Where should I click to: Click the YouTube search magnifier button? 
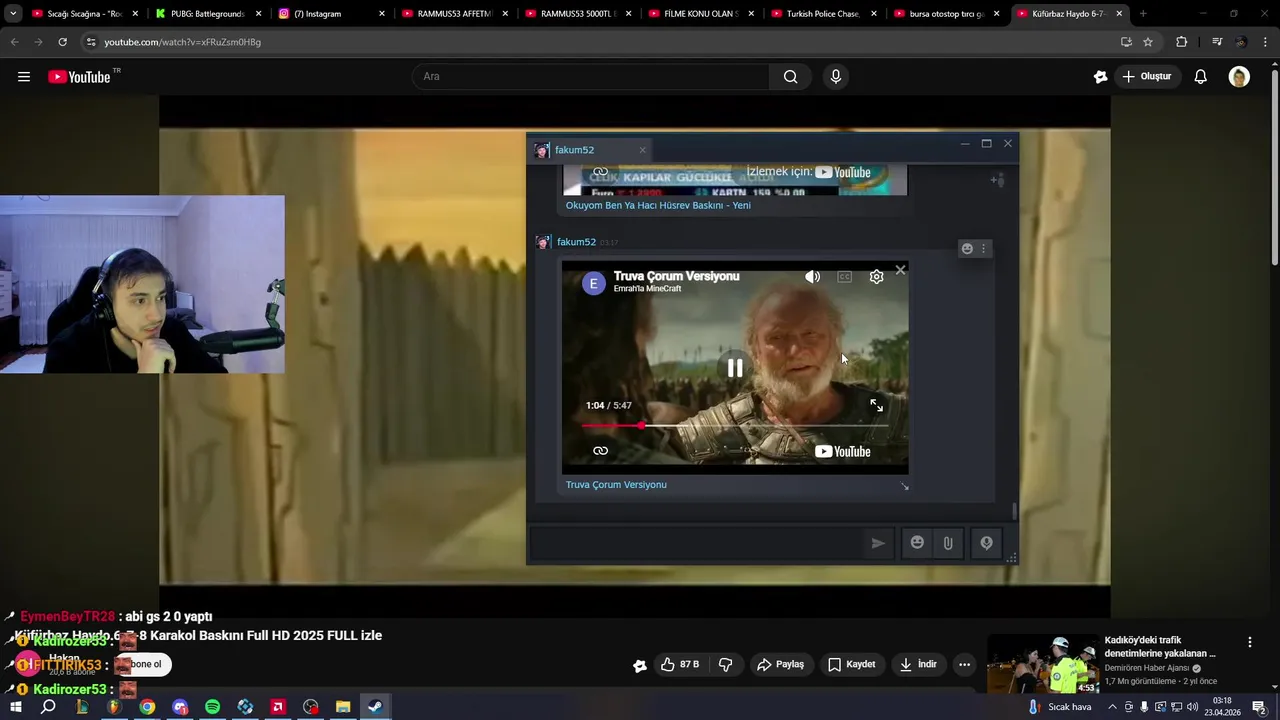(x=790, y=77)
